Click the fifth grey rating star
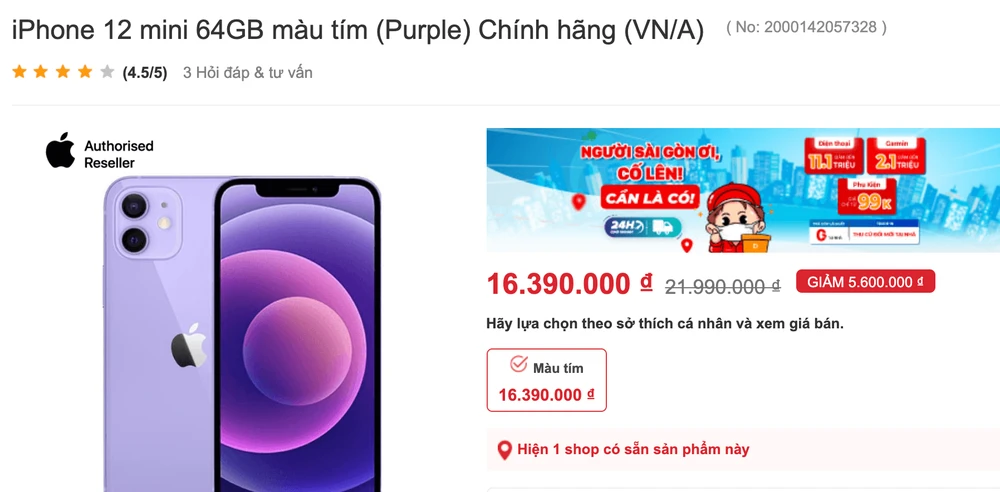 107,71
